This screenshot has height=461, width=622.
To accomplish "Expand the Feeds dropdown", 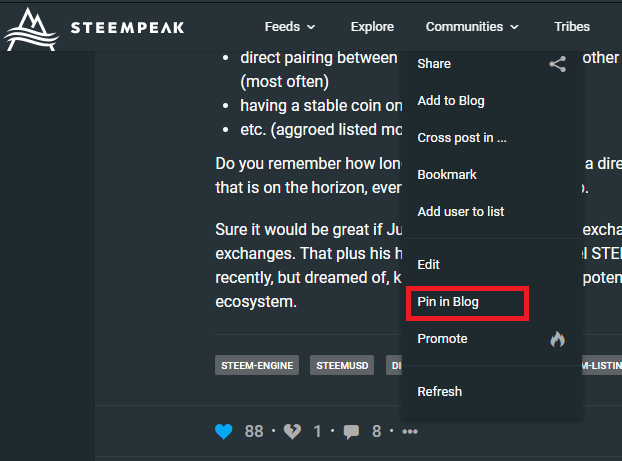I will [x=290, y=27].
